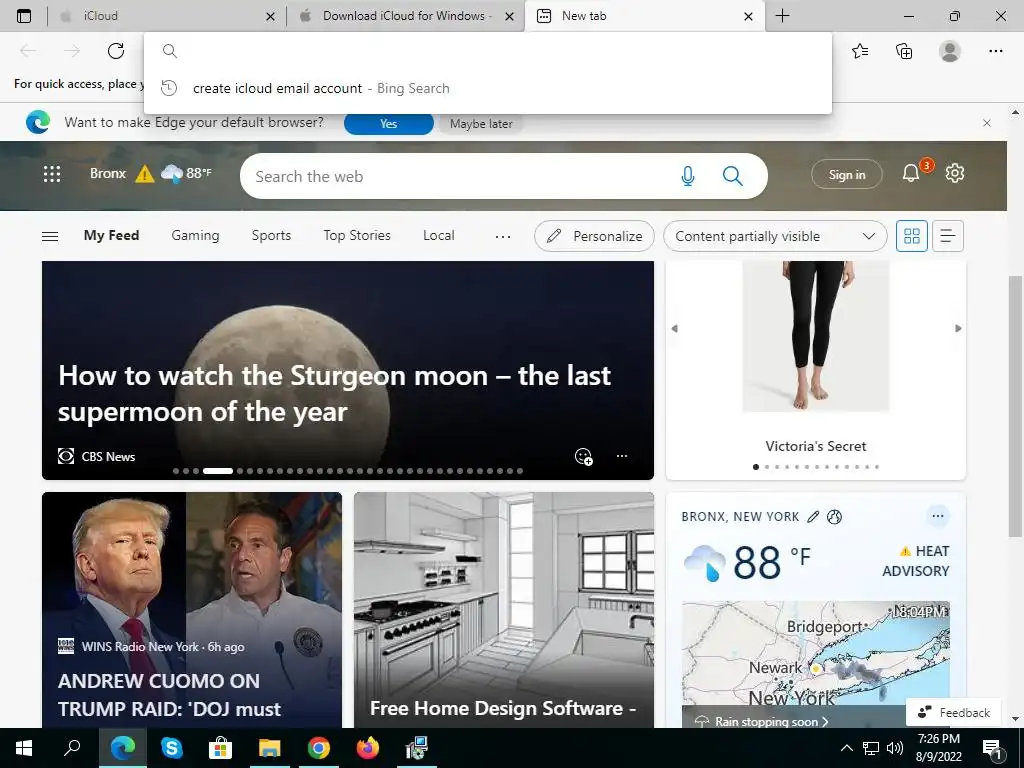Open page settings gear
1024x768 pixels.
[955, 173]
